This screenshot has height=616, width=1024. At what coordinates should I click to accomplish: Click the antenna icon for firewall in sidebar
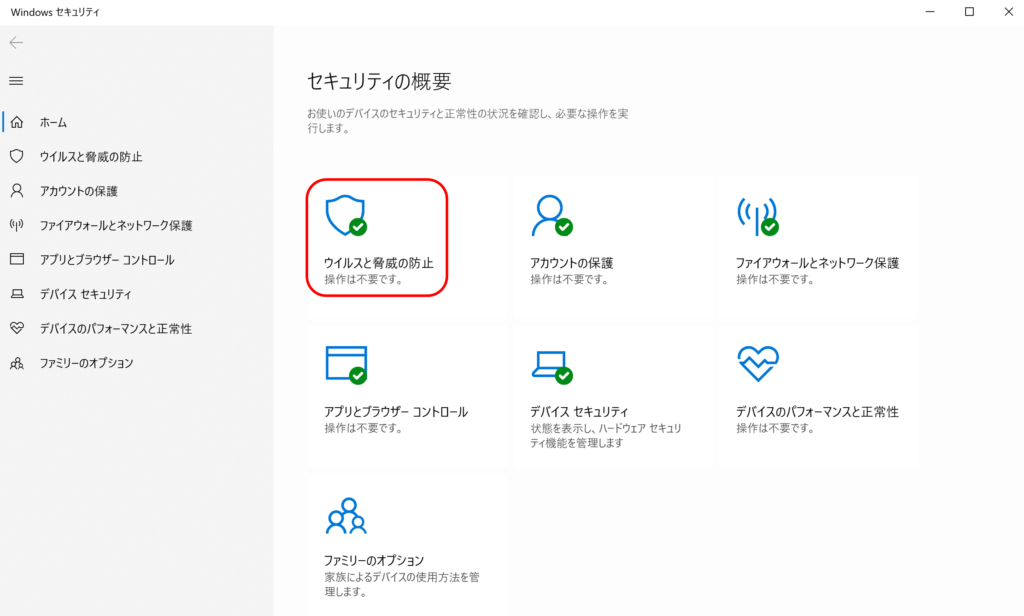coord(17,225)
